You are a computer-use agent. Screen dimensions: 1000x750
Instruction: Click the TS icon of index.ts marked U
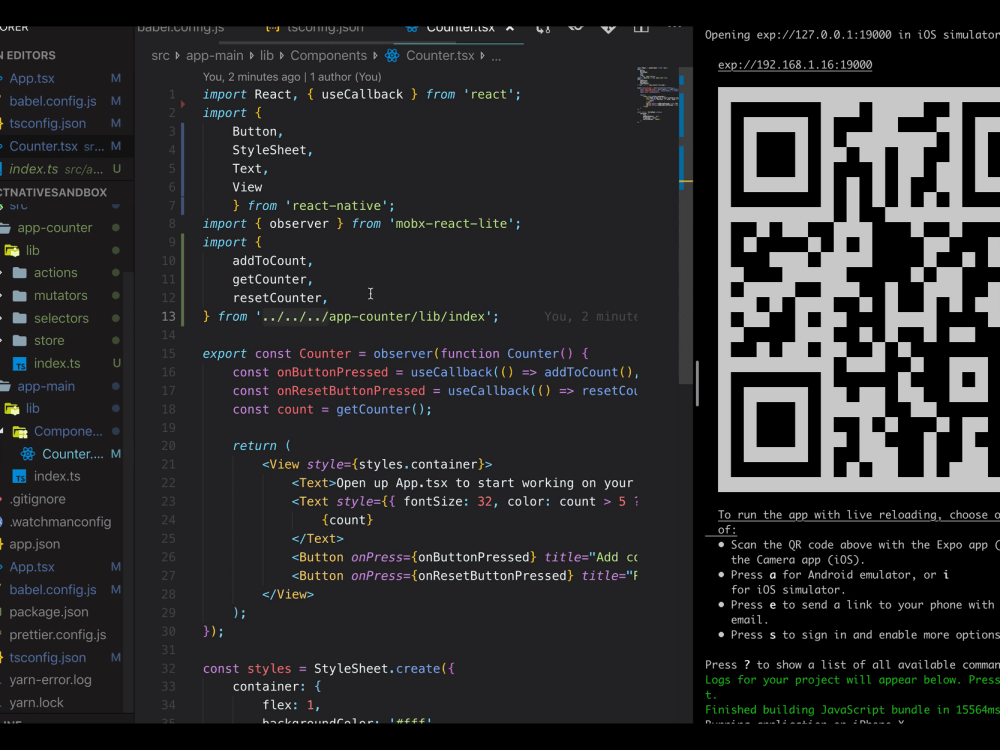coord(20,364)
